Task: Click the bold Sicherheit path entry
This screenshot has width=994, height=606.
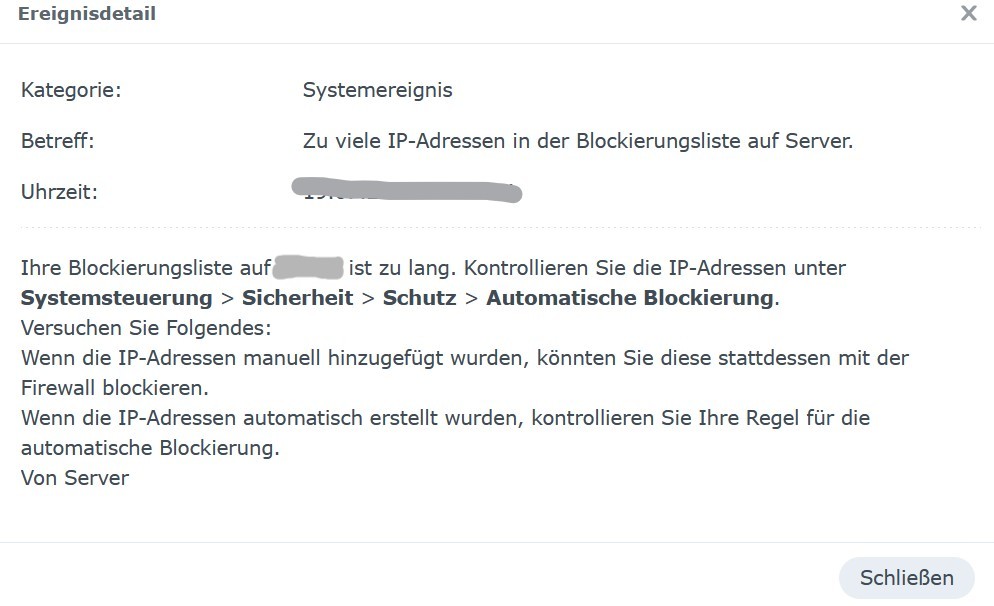Action: tap(297, 298)
